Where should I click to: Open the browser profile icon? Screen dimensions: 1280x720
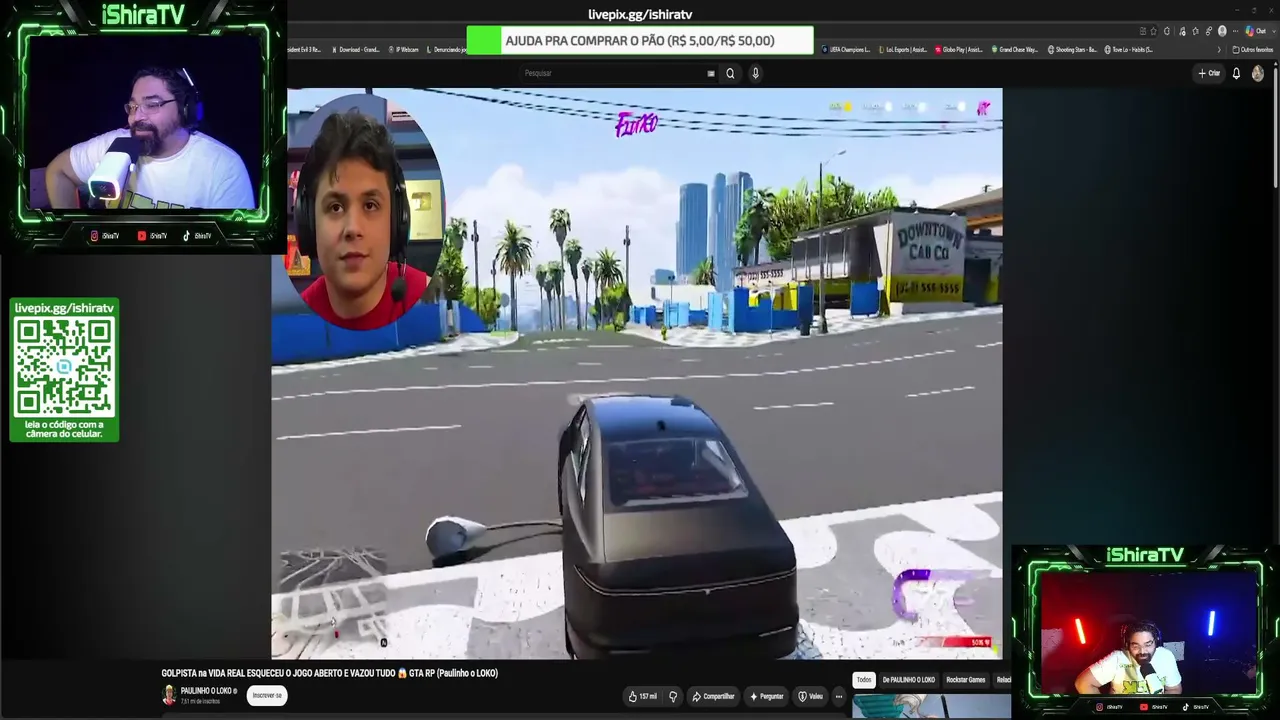click(1222, 31)
